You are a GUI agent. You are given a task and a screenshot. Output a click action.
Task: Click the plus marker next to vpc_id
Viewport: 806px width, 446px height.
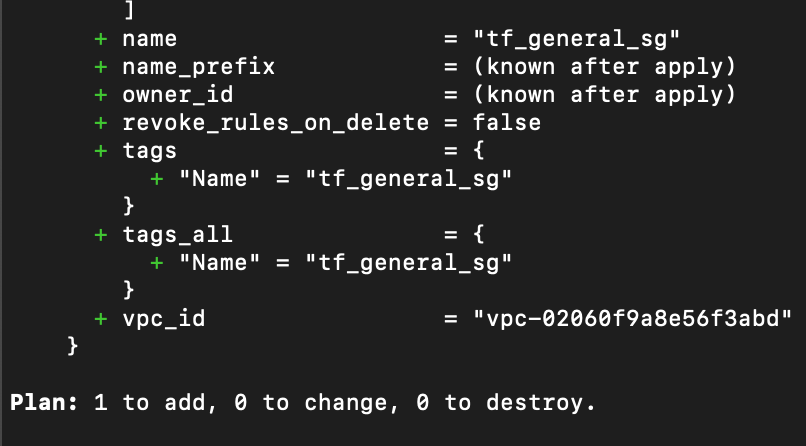click(101, 319)
